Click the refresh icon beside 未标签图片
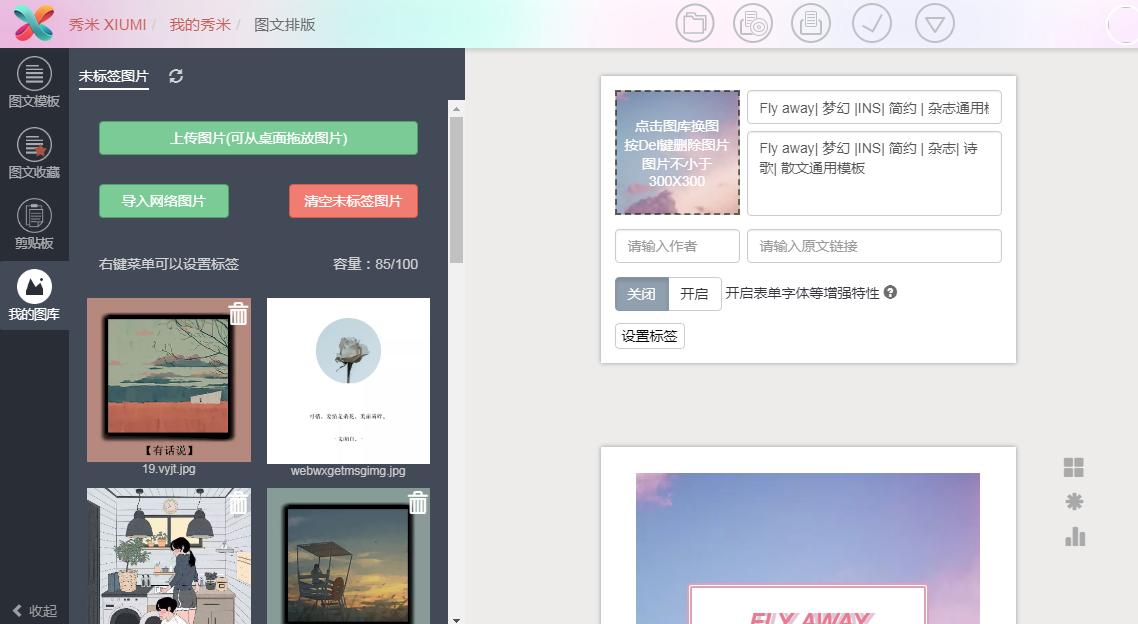Viewport: 1138px width, 624px height. click(x=176, y=76)
